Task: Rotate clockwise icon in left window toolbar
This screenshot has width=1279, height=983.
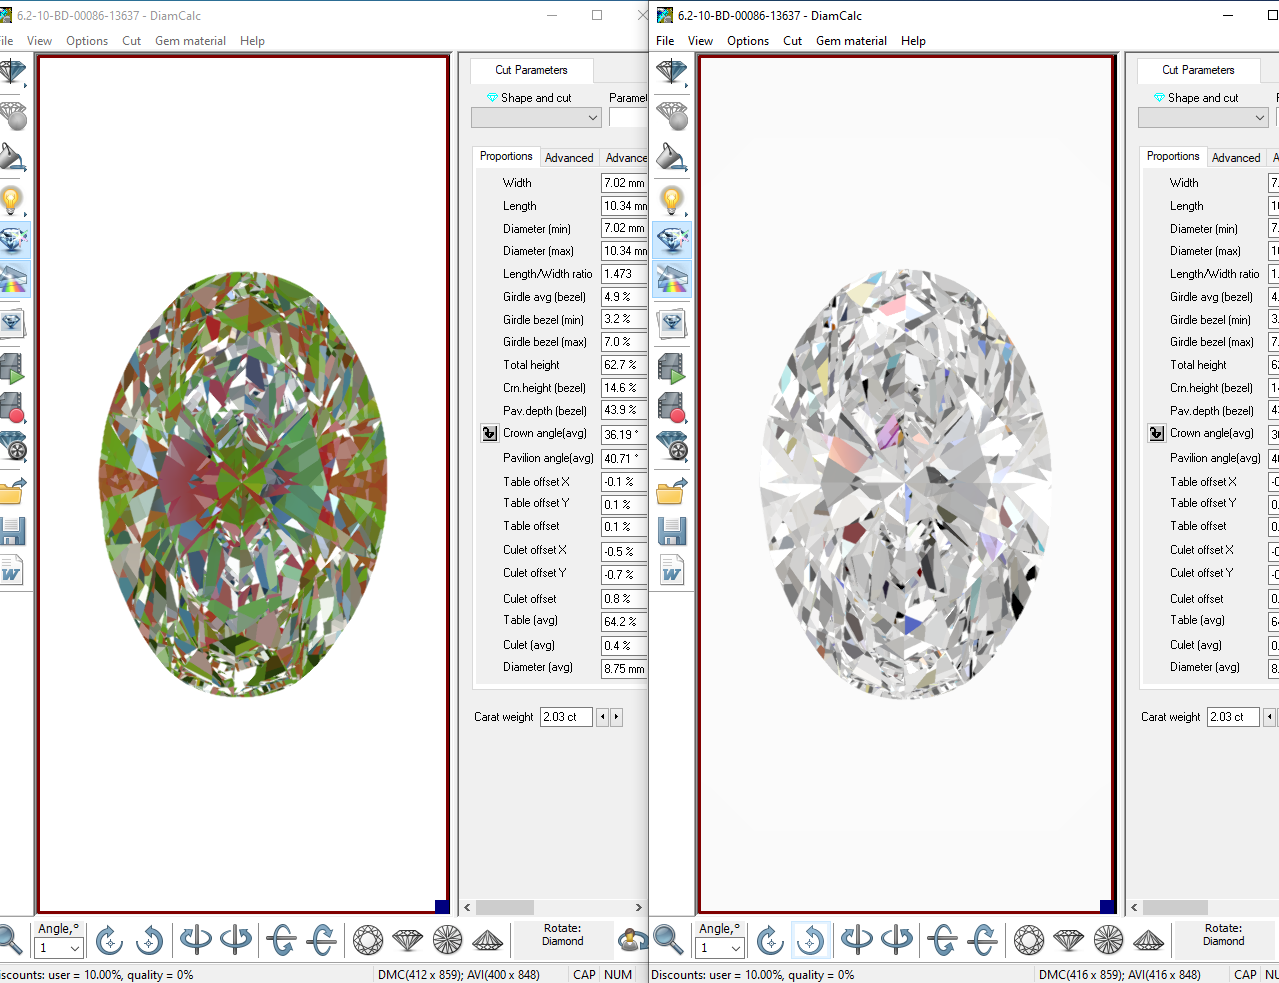Action: click(109, 940)
